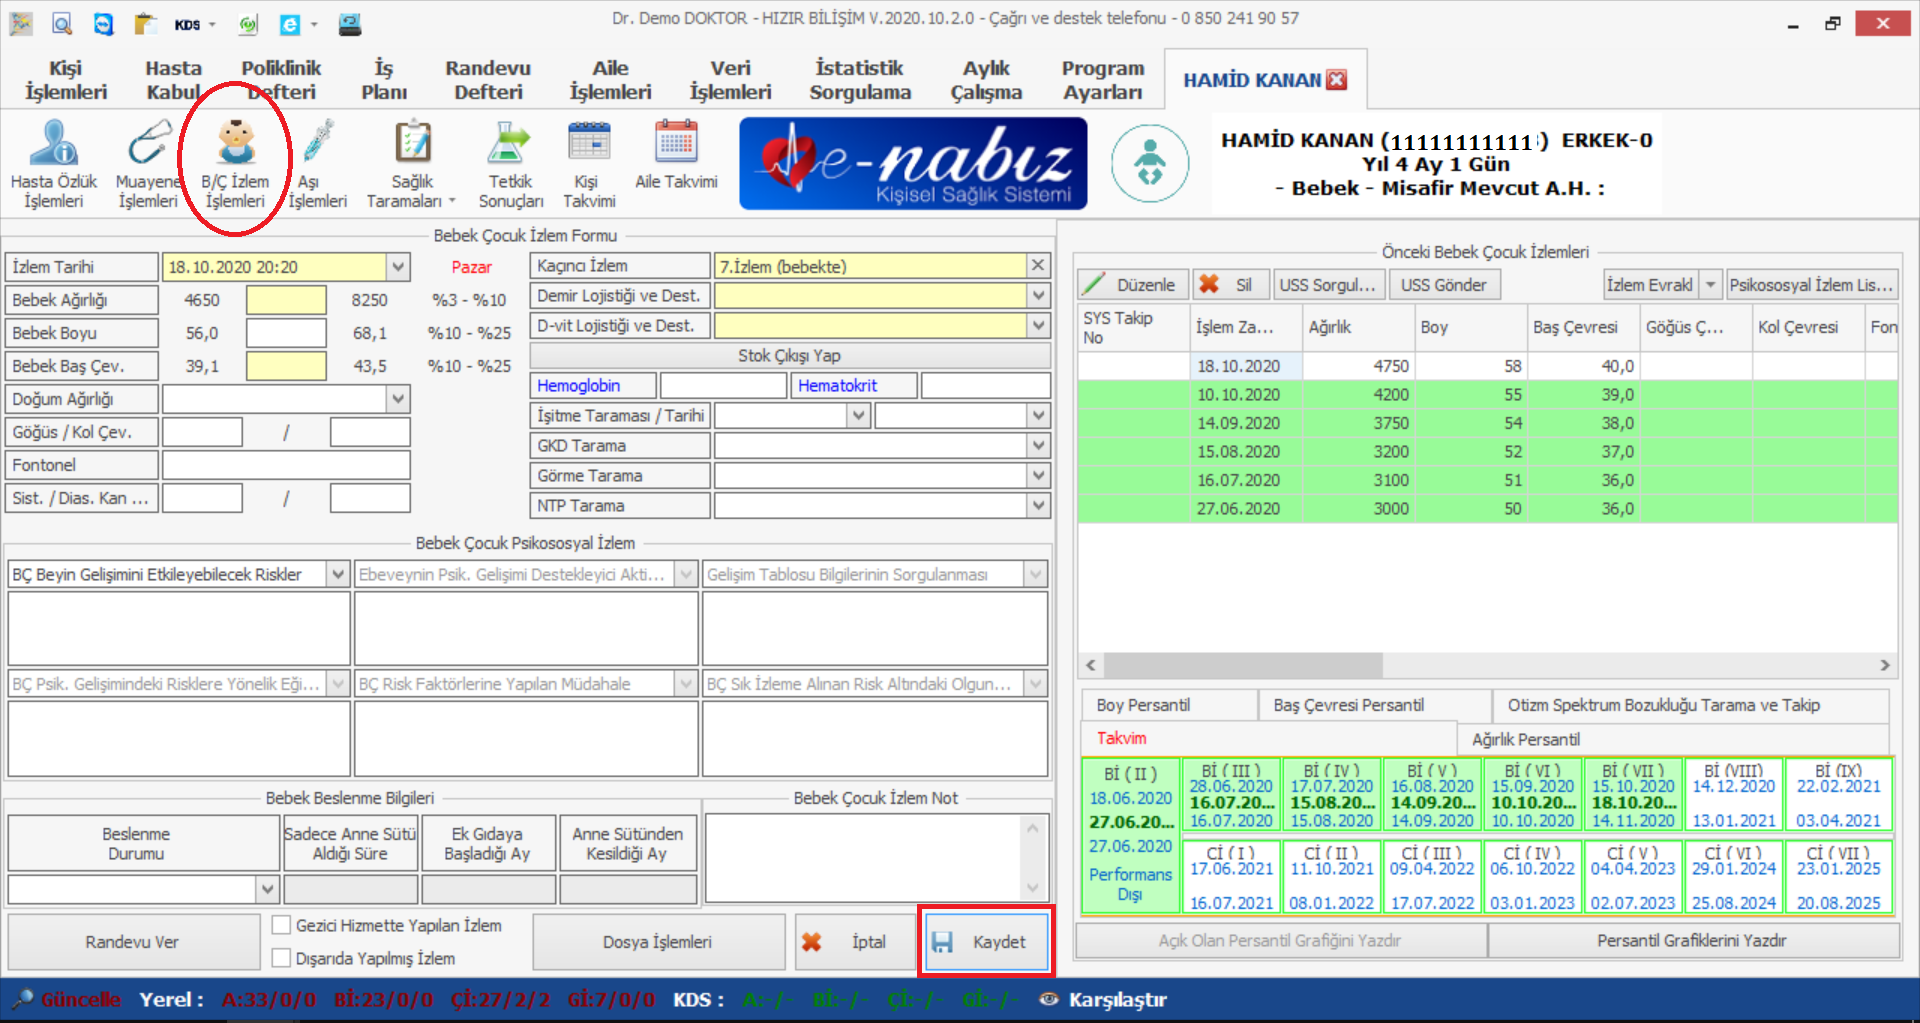Enable Gezici Hizmette Yapılan İzlem checkbox

point(282,926)
